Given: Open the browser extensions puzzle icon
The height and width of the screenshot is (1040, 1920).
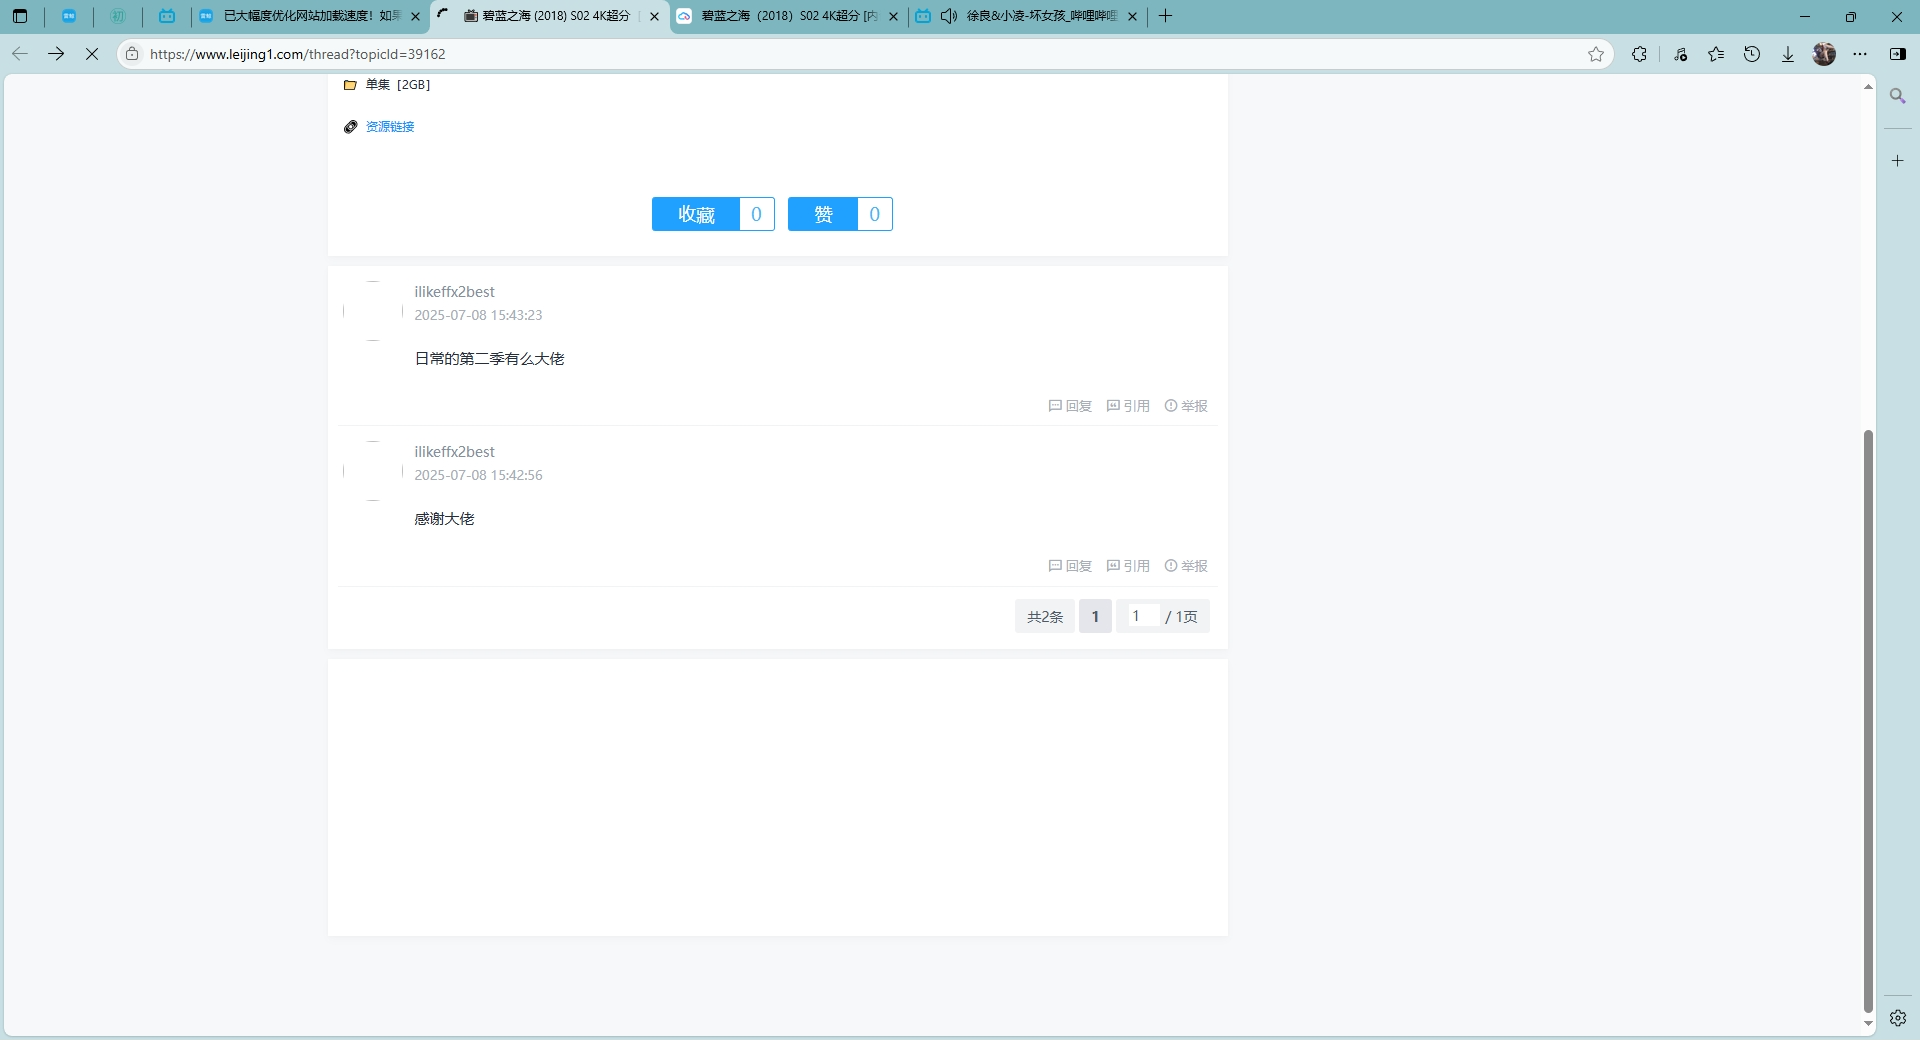Looking at the screenshot, I should 1639,54.
